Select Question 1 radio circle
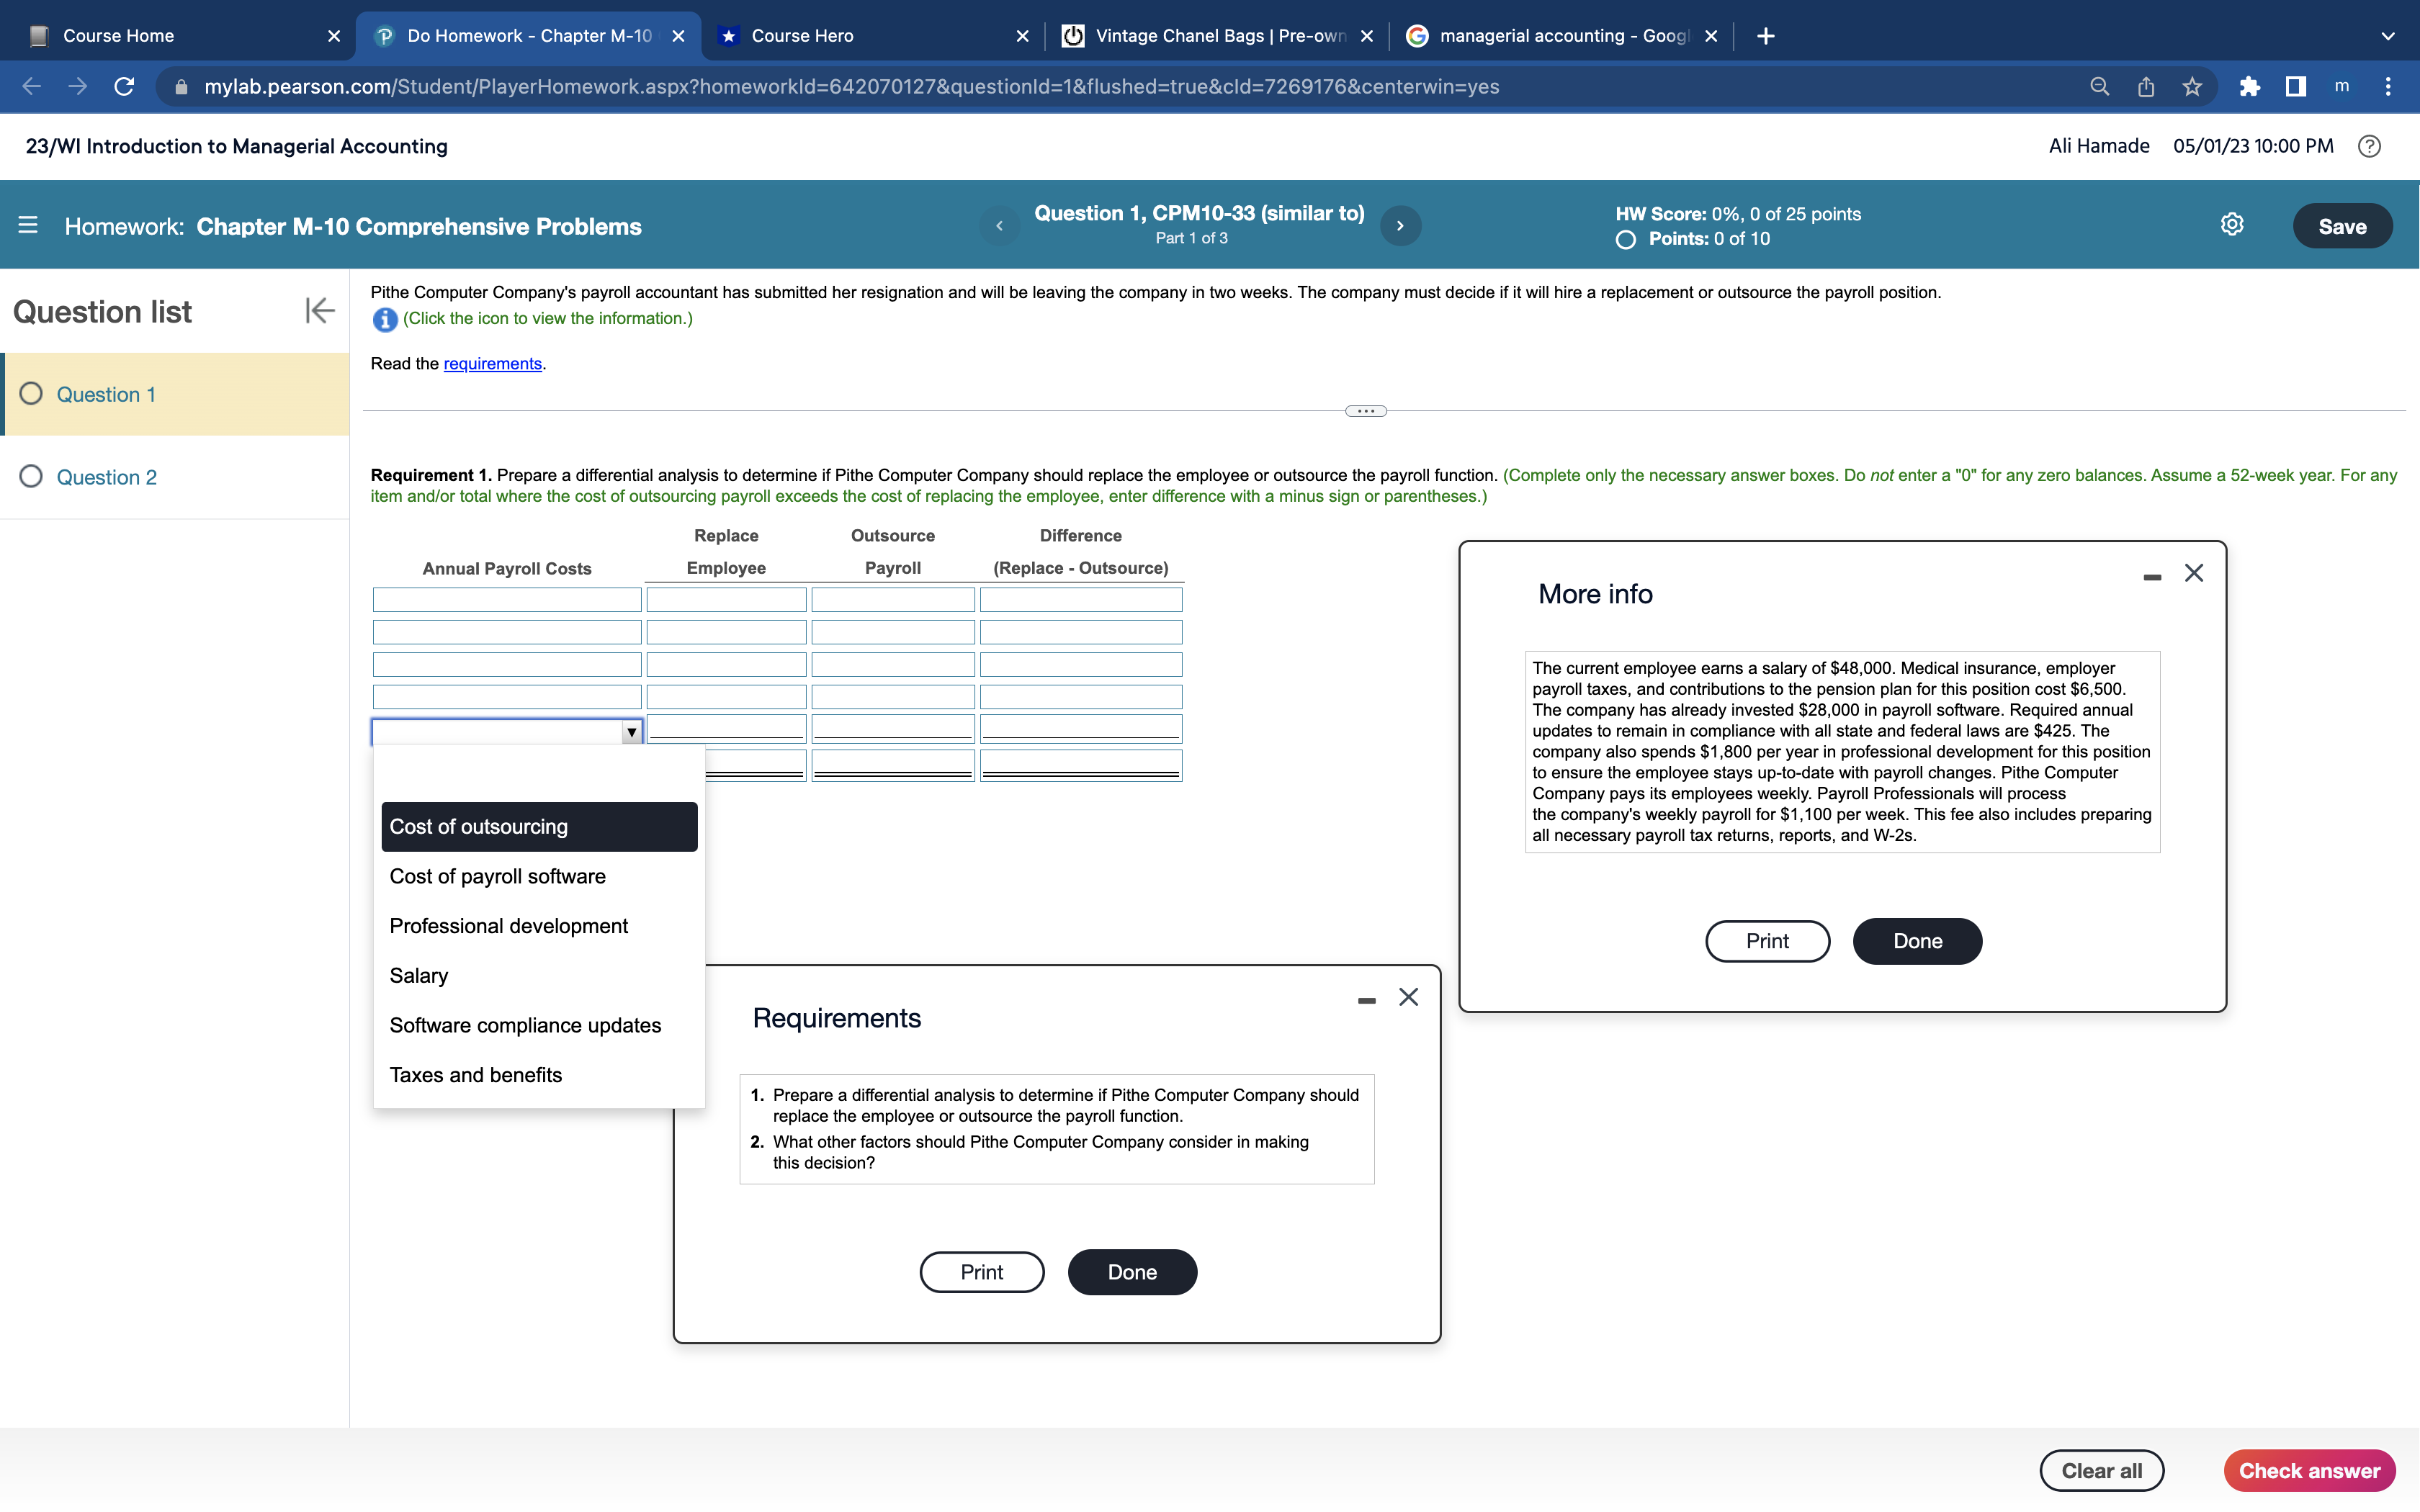The image size is (2420, 1512). click(32, 394)
